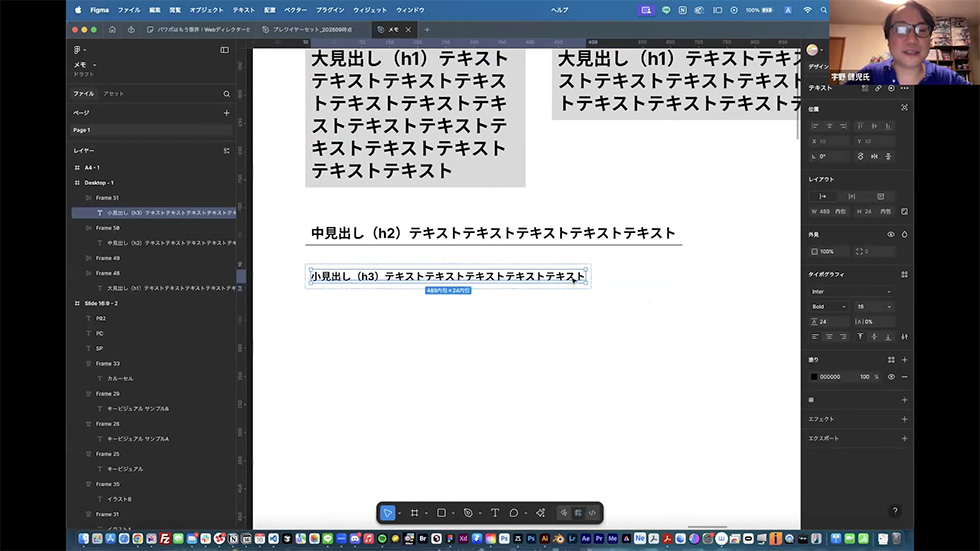
Task: Go to the Home icon tab
Action: pyautogui.click(x=112, y=29)
